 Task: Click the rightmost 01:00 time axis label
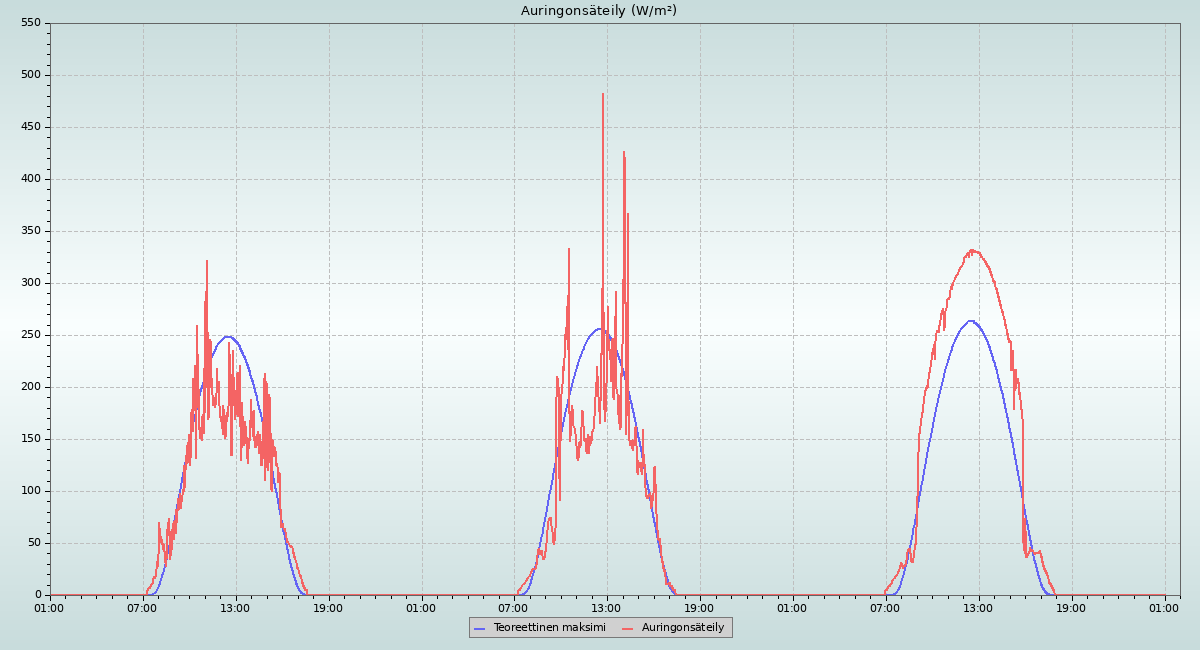(1164, 608)
